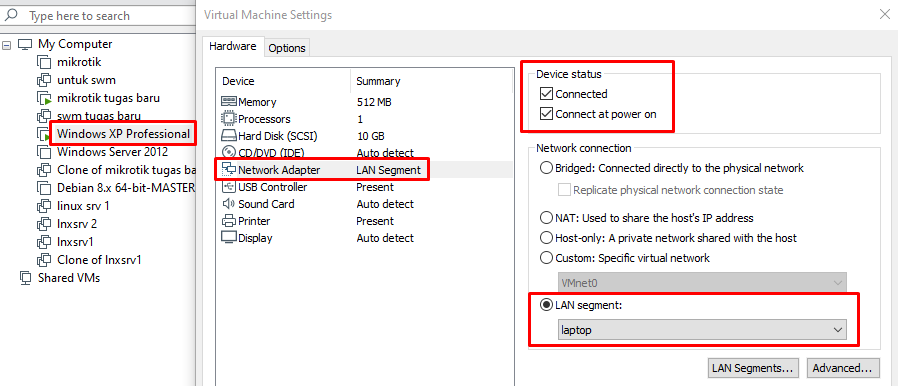Select the CD/DVD (IDE) drive icon
The width and height of the screenshot is (898, 386).
(x=229, y=153)
